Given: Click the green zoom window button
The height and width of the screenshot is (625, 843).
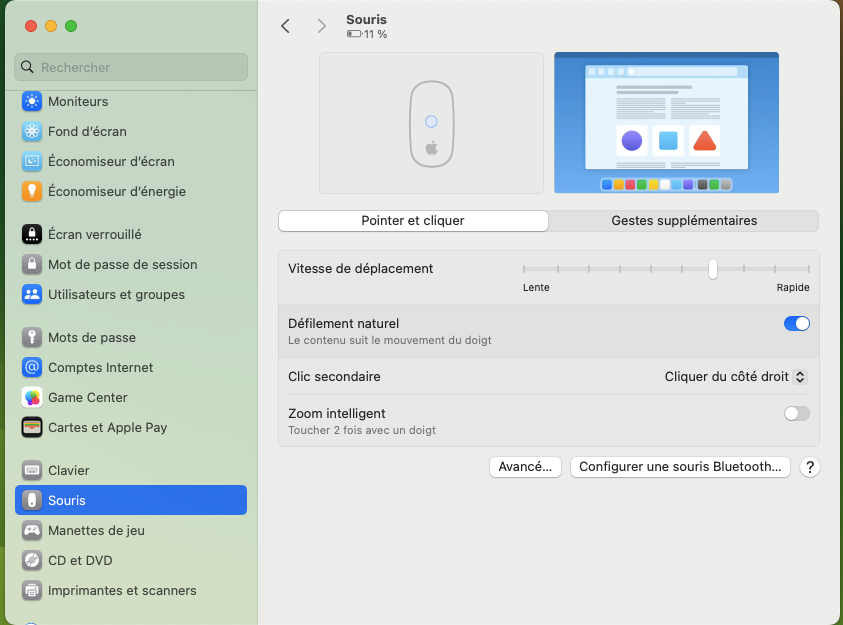Looking at the screenshot, I should point(71,26).
